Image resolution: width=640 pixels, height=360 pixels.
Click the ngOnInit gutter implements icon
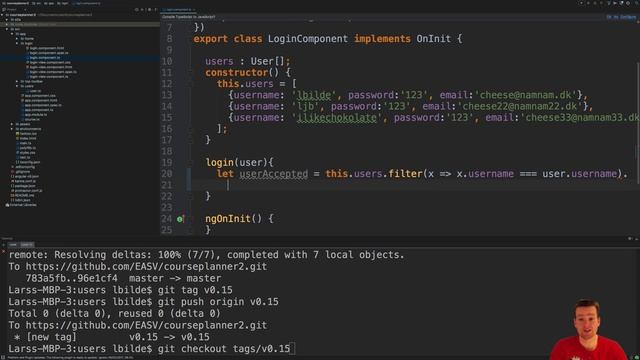click(180, 219)
